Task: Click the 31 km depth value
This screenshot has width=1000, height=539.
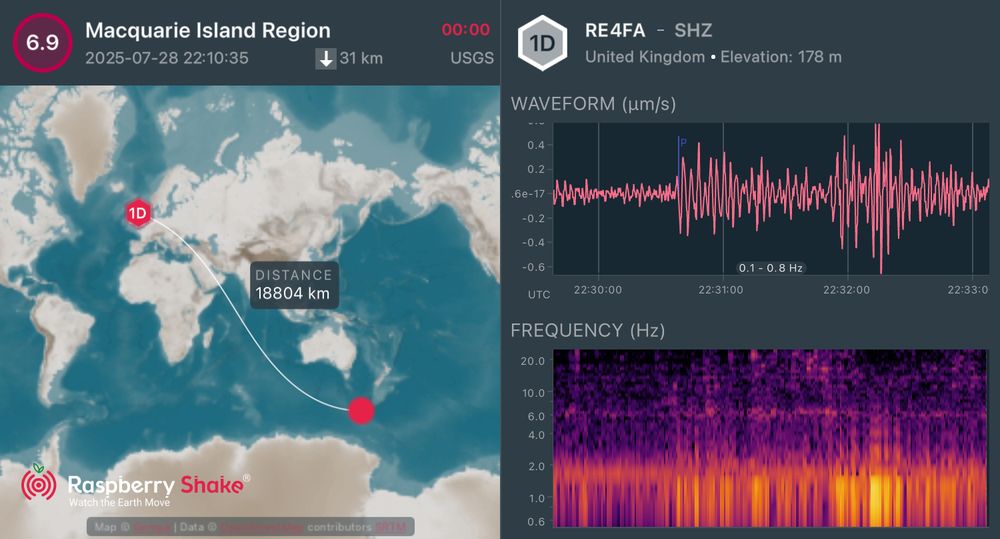Action: point(361,58)
